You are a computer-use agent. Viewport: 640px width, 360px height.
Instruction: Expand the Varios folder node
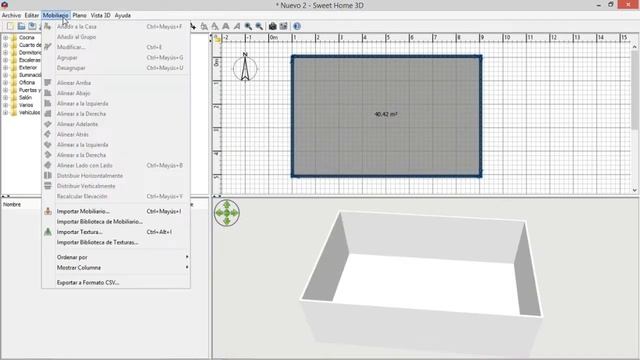point(5,105)
